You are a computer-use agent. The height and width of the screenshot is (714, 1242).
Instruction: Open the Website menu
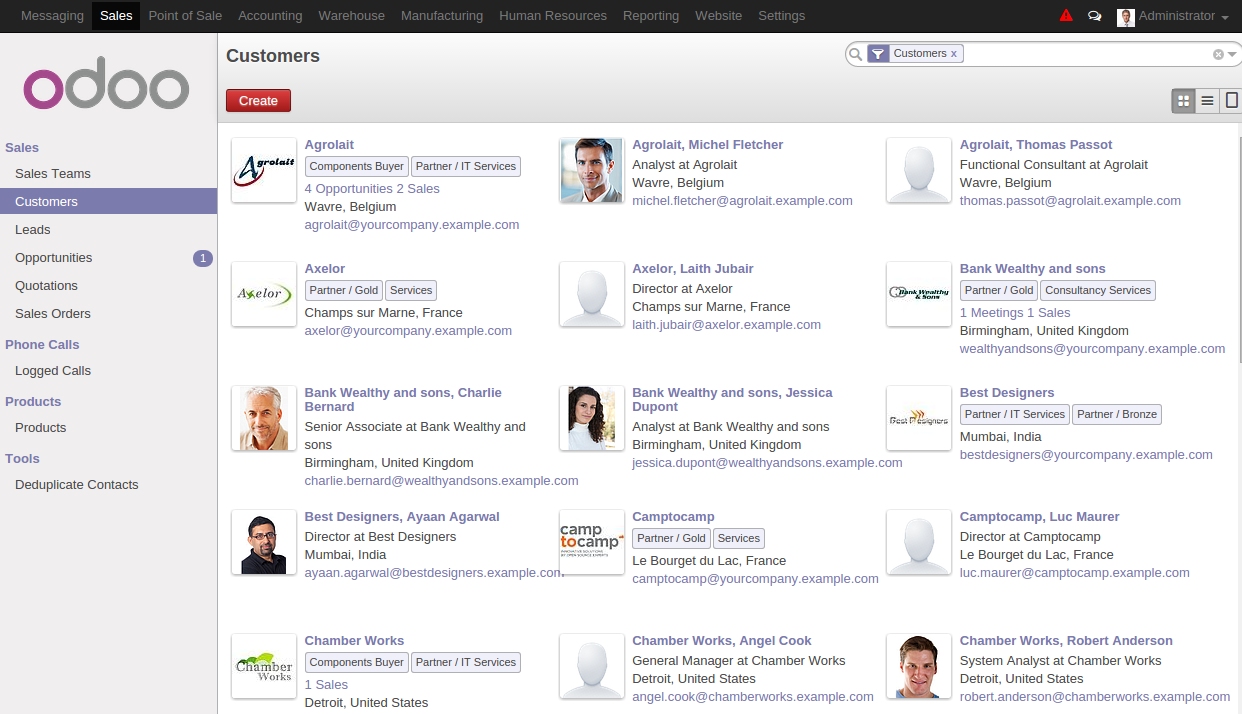719,16
